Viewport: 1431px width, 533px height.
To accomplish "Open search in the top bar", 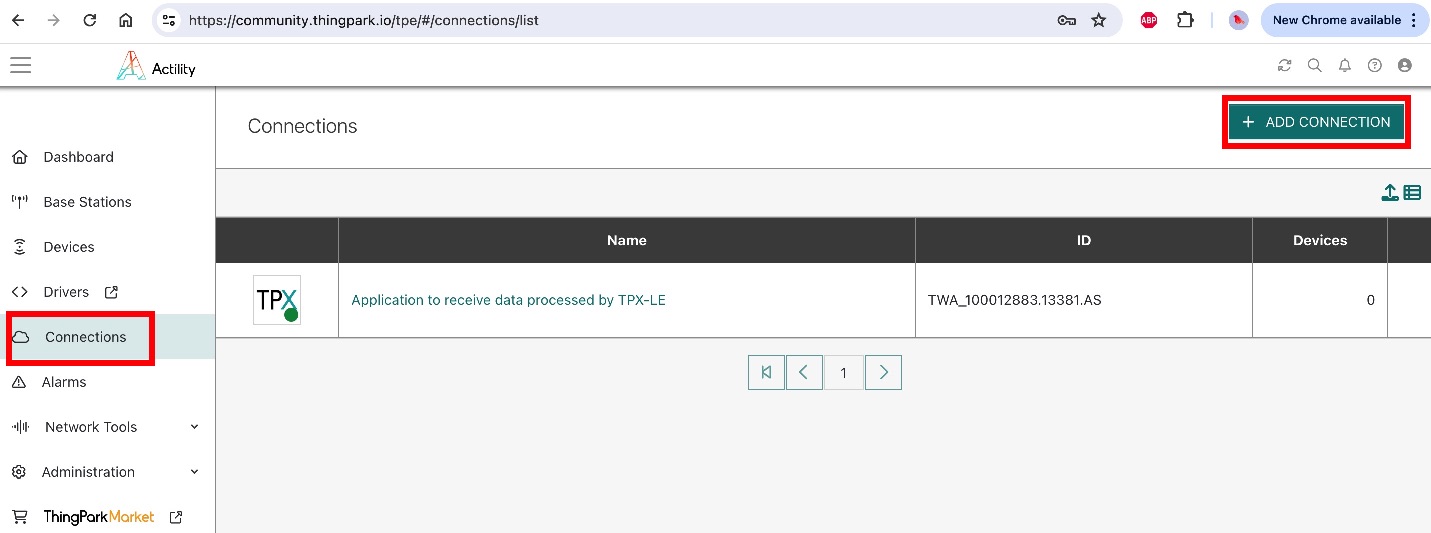I will coord(1315,66).
